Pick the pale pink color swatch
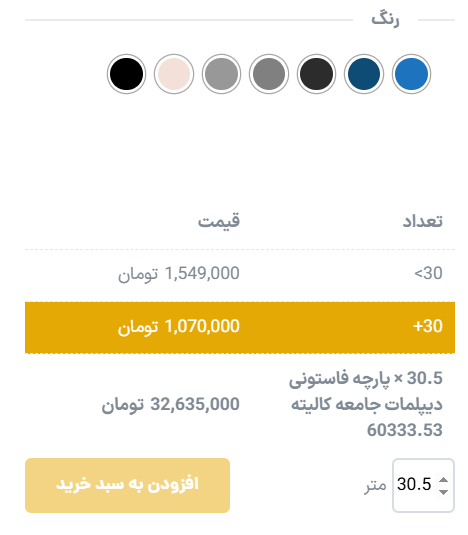 coord(174,74)
